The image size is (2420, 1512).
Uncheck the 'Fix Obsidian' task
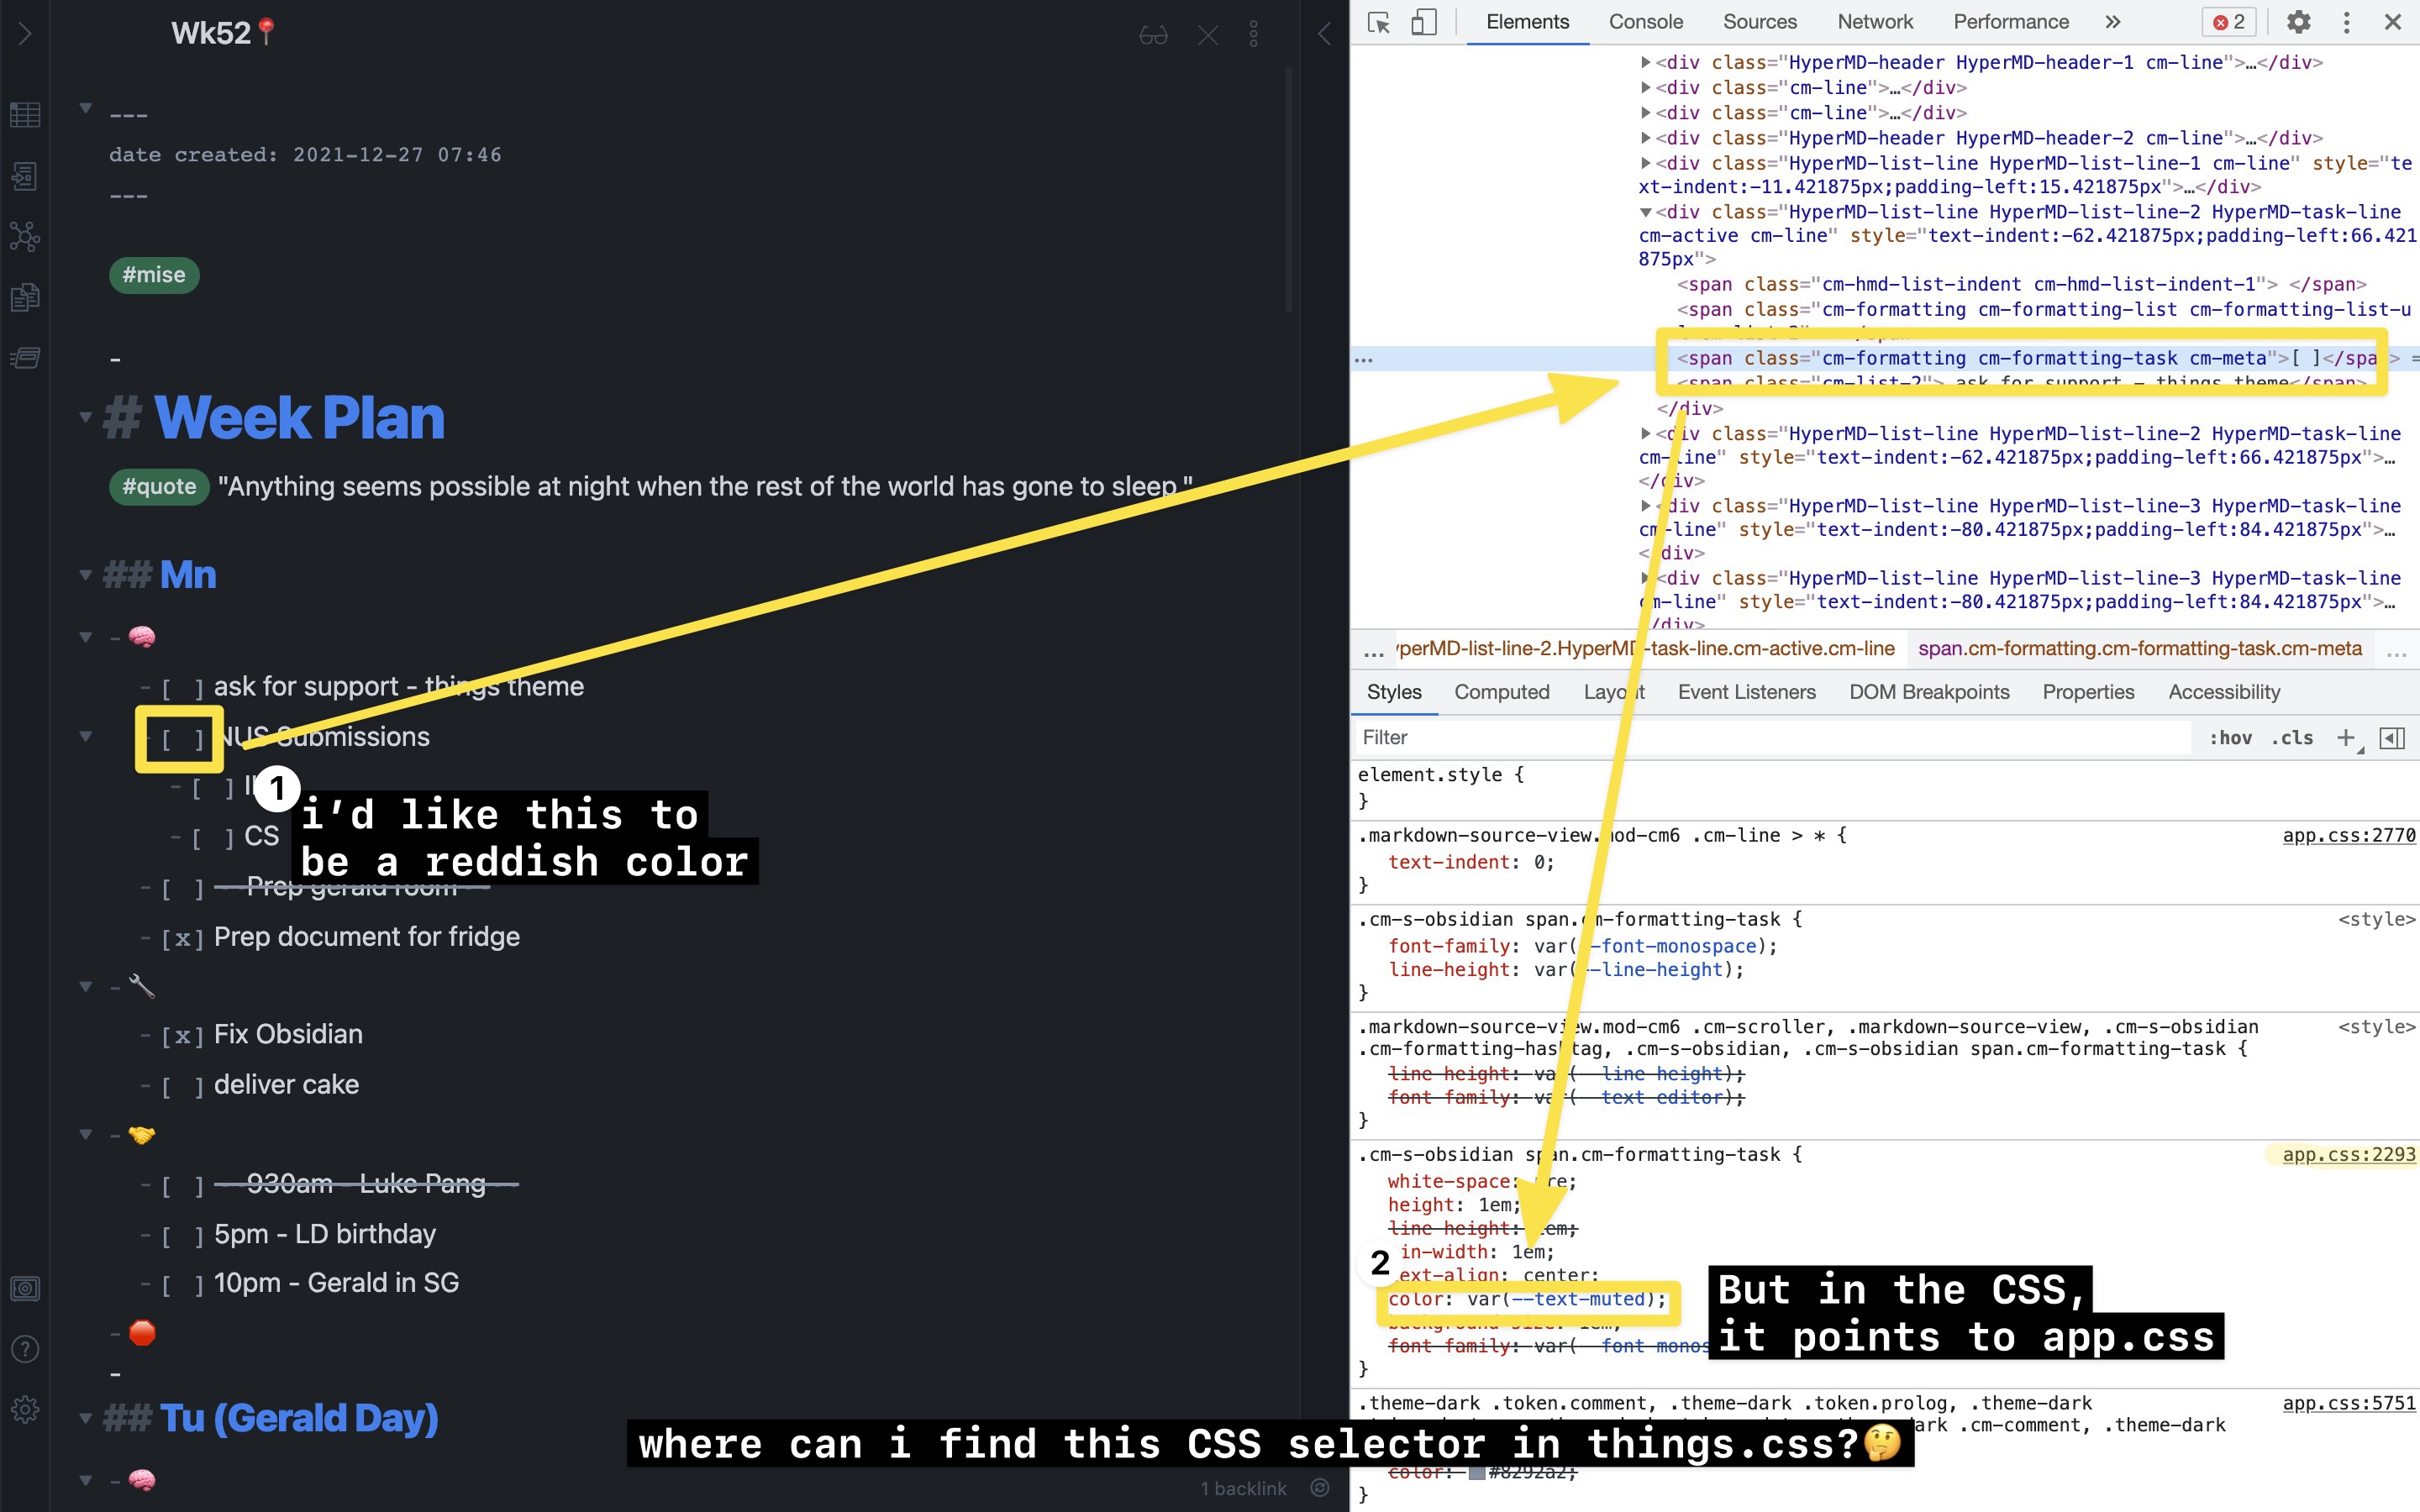tap(183, 1036)
